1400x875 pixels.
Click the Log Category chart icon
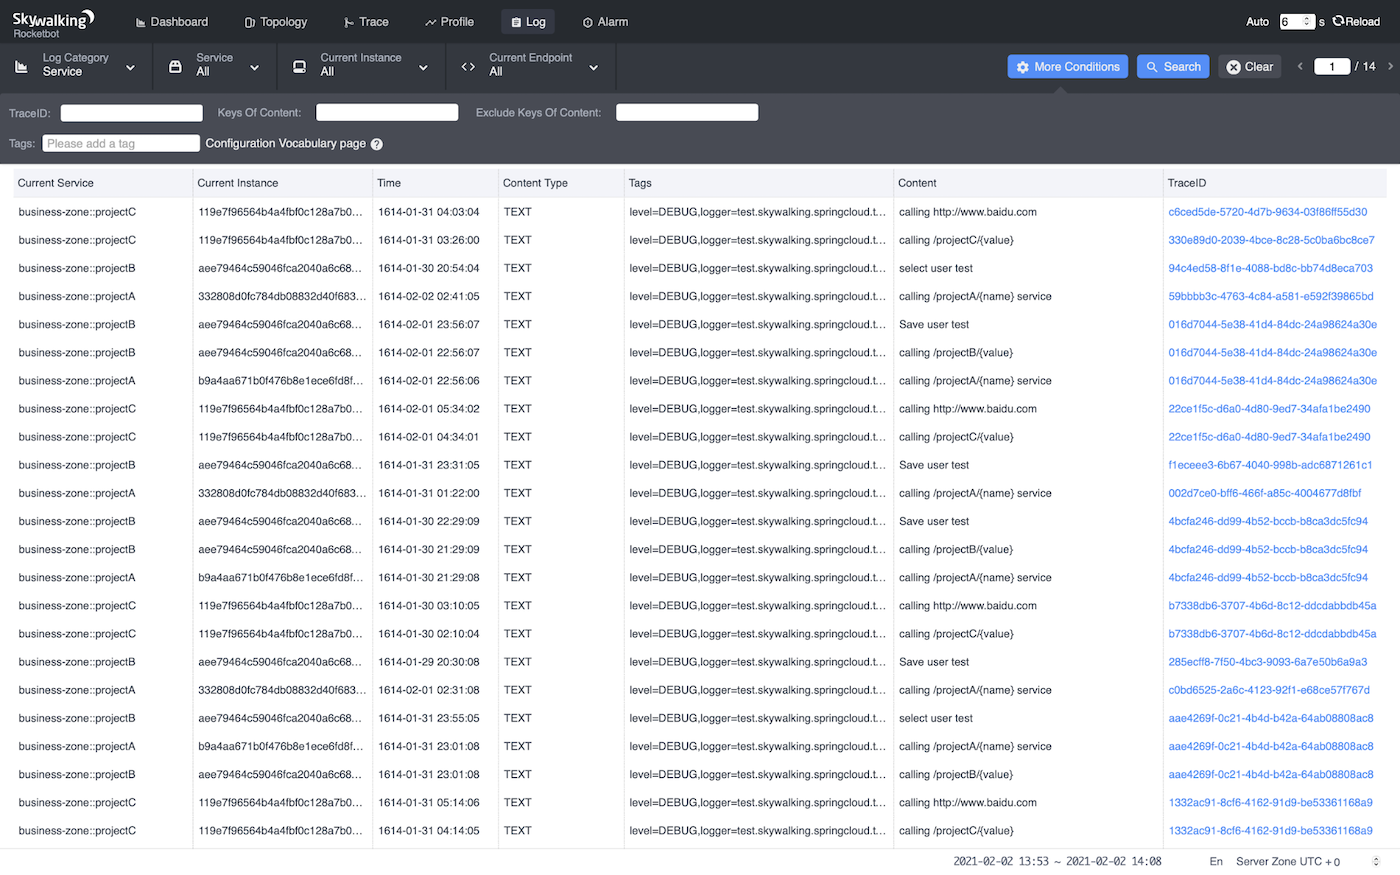[x=19, y=66]
